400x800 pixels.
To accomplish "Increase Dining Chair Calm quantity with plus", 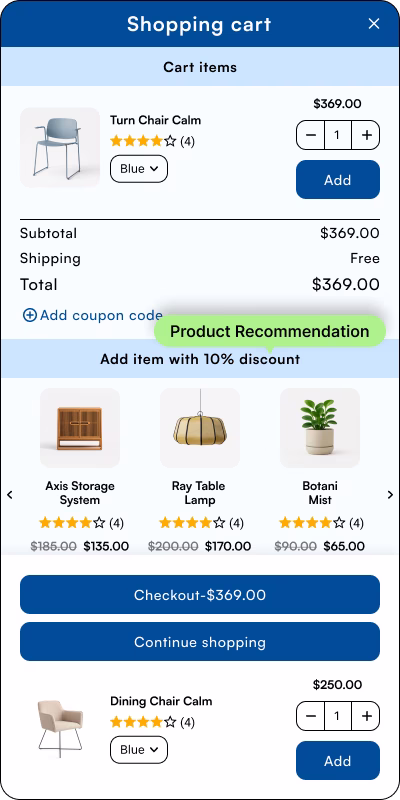I will click(x=366, y=716).
